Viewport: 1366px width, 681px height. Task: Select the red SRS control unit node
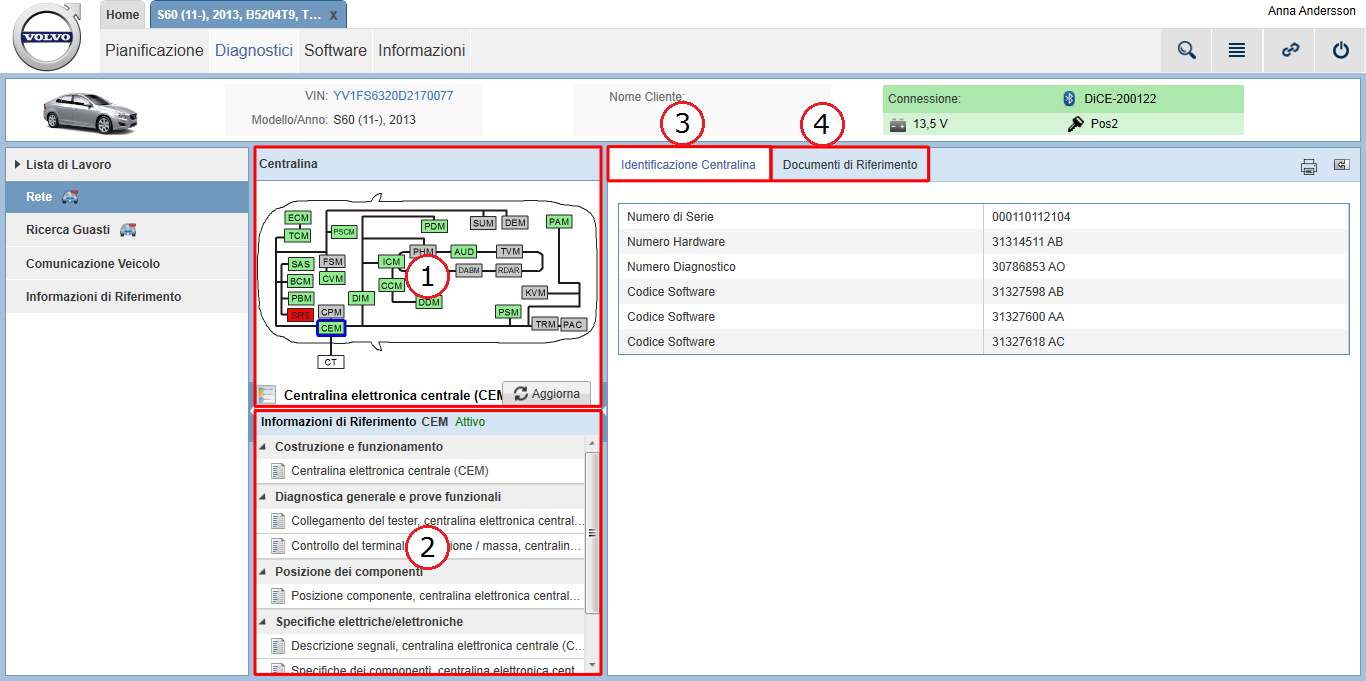point(301,315)
